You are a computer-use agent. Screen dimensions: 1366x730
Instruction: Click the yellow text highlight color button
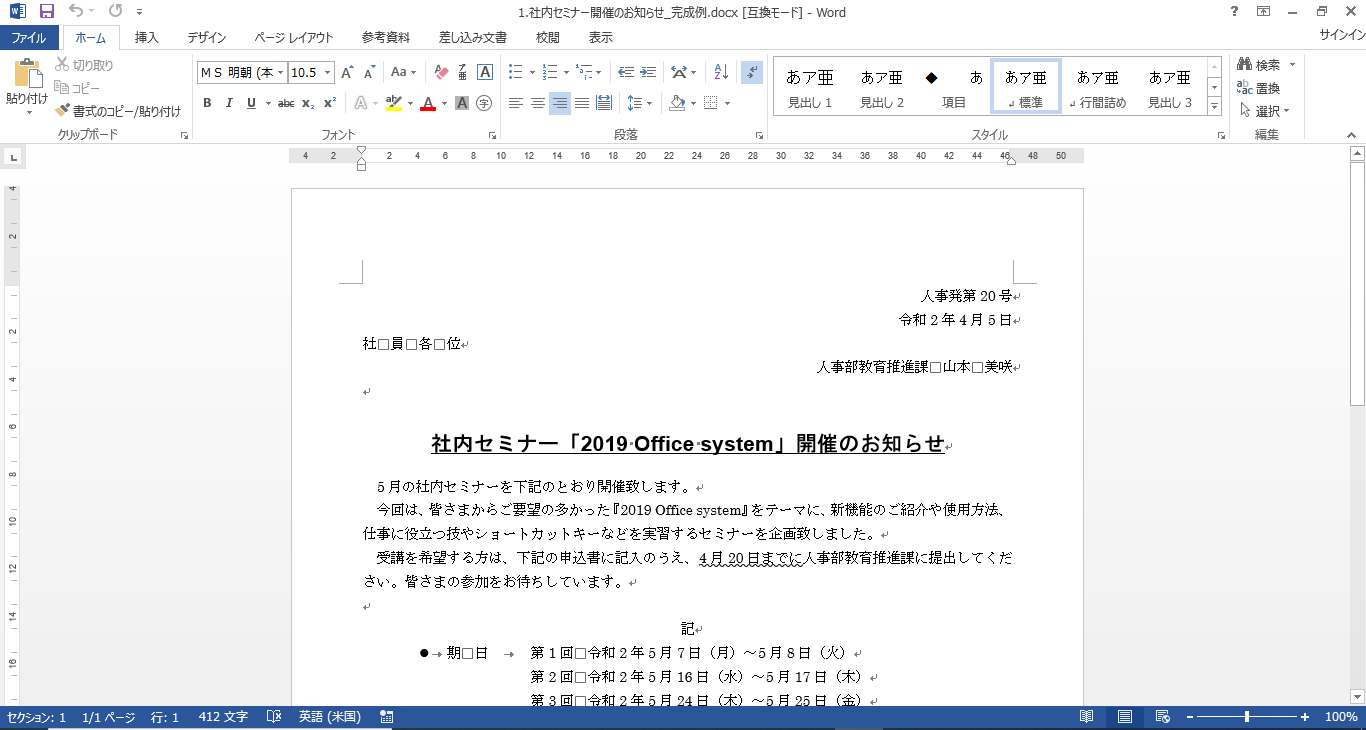point(393,103)
